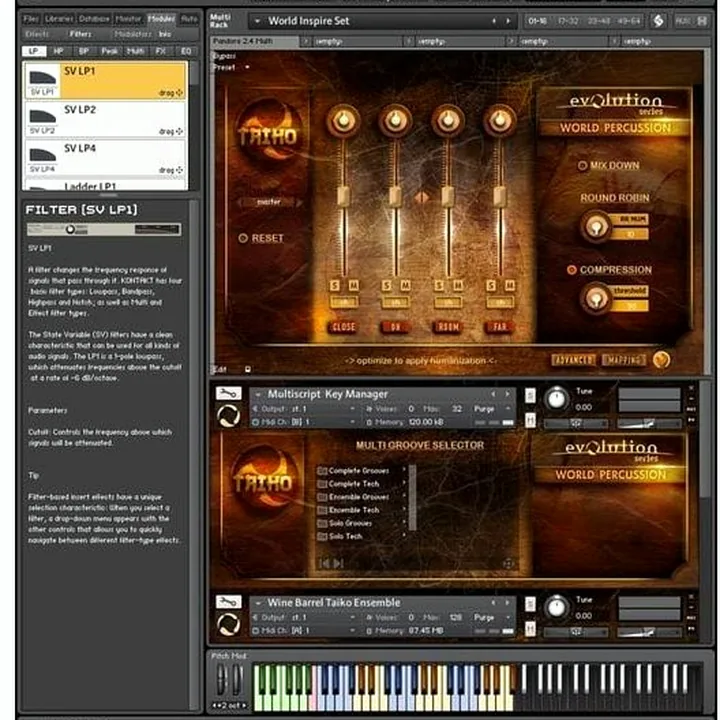720x720 pixels.
Task: Go to the next multi with the right arrow beside World Inspire Set
Action: tap(508, 21)
